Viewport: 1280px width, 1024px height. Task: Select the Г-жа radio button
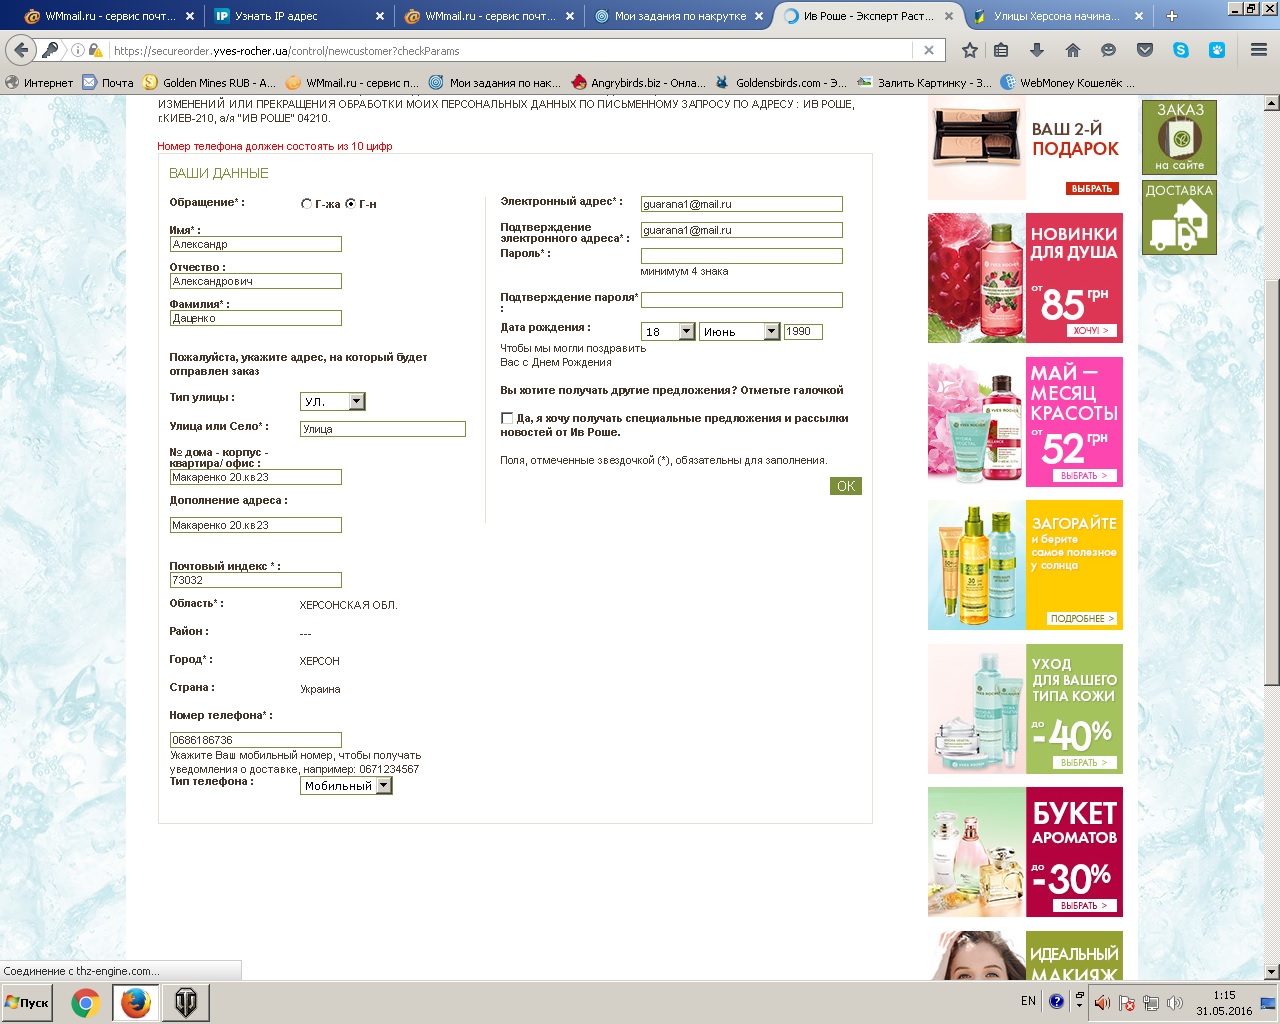coord(307,204)
